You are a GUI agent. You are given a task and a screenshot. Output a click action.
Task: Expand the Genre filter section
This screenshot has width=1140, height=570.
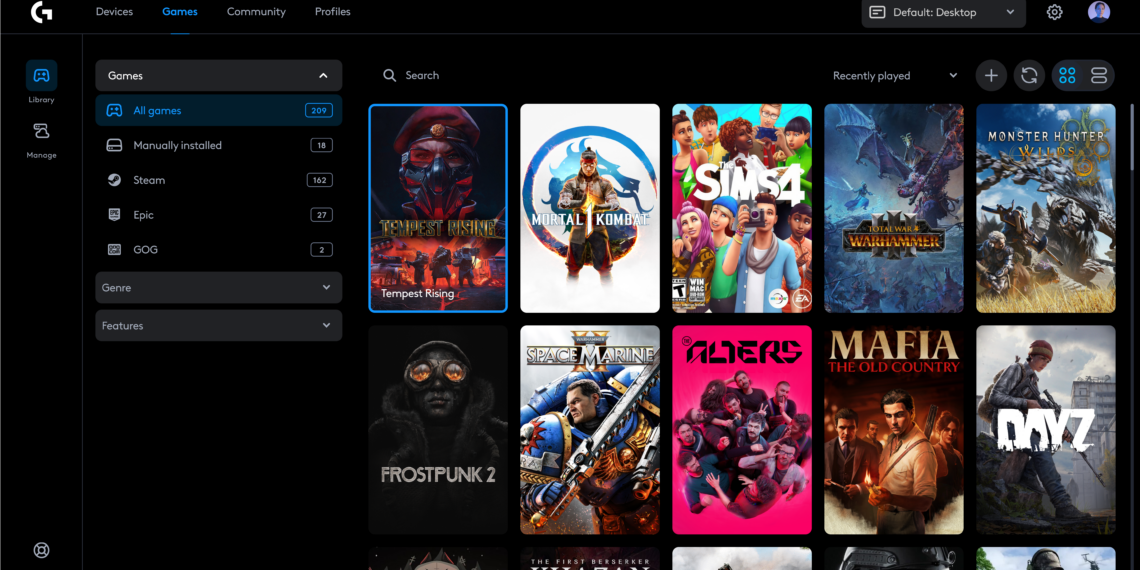tap(219, 288)
